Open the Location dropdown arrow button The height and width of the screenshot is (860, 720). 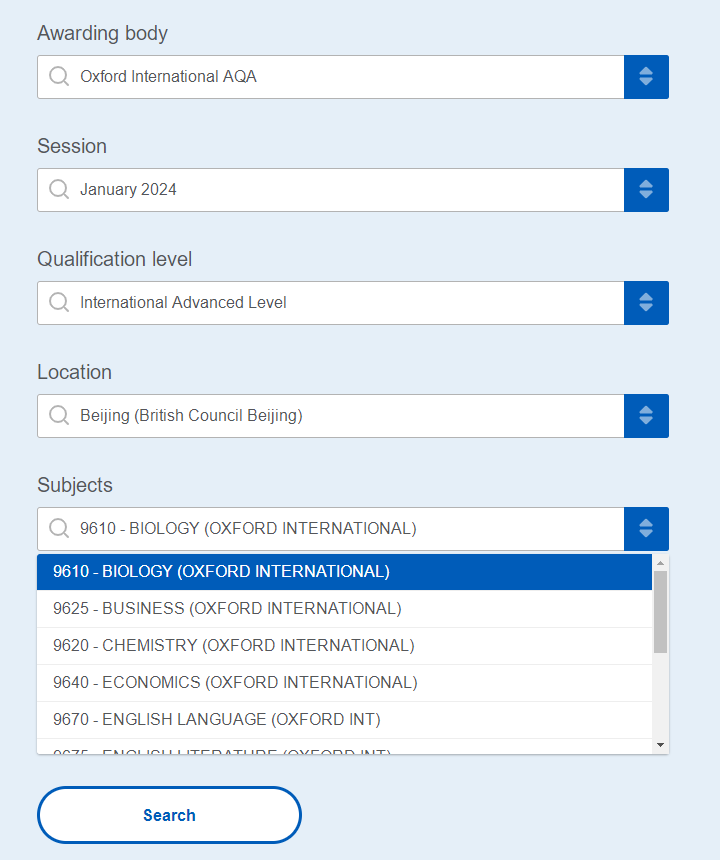pyautogui.click(x=646, y=416)
